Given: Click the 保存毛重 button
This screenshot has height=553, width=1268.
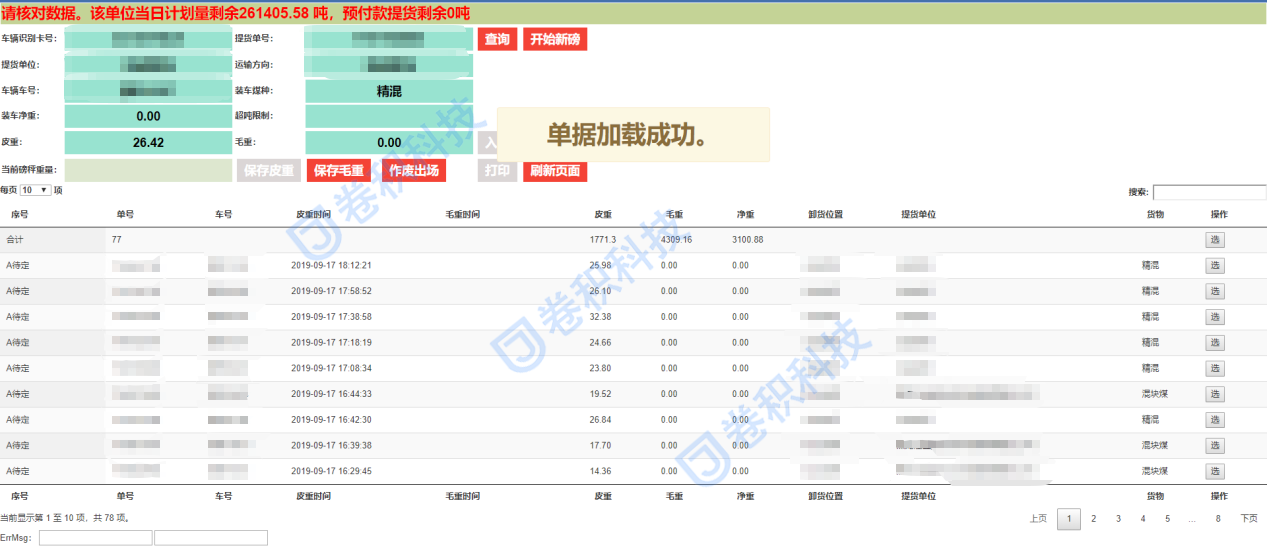Looking at the screenshot, I should click(339, 170).
